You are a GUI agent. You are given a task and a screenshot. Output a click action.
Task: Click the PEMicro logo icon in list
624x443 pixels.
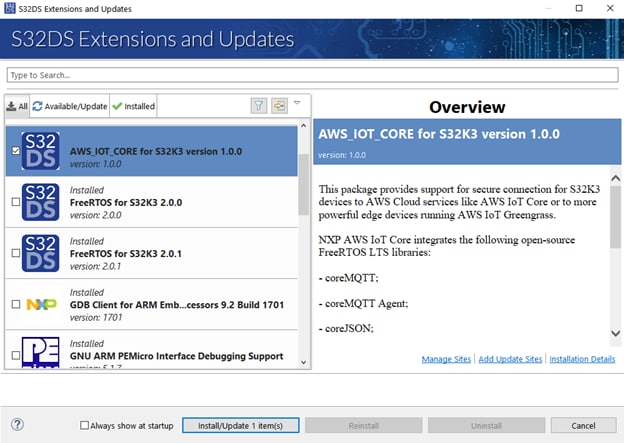41,354
